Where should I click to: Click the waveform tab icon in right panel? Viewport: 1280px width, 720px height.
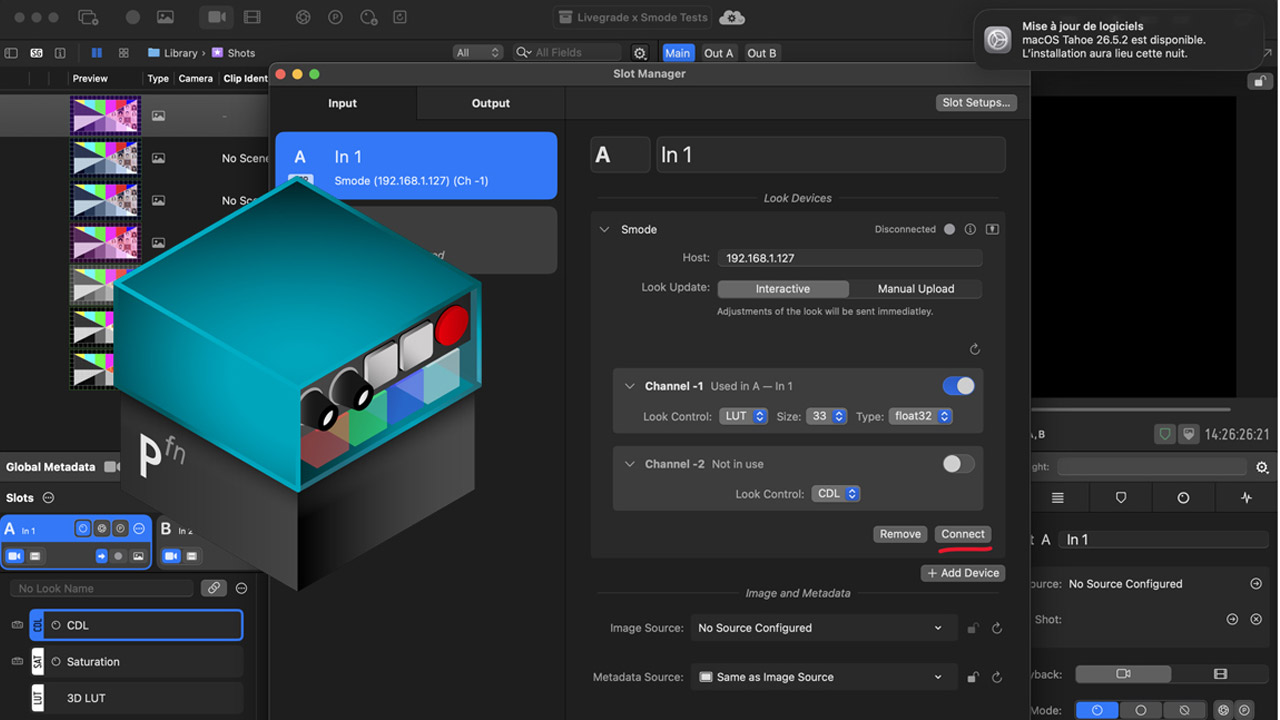(1246, 497)
